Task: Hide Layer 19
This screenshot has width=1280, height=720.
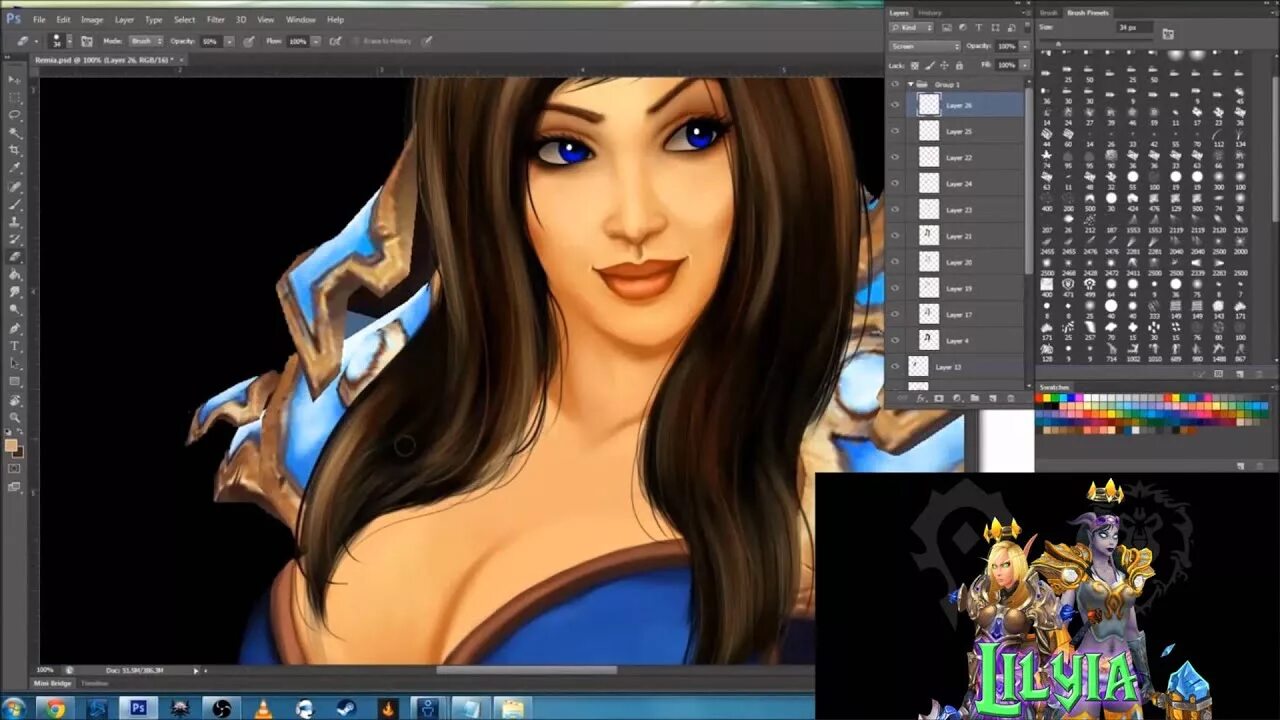Action: [x=895, y=288]
